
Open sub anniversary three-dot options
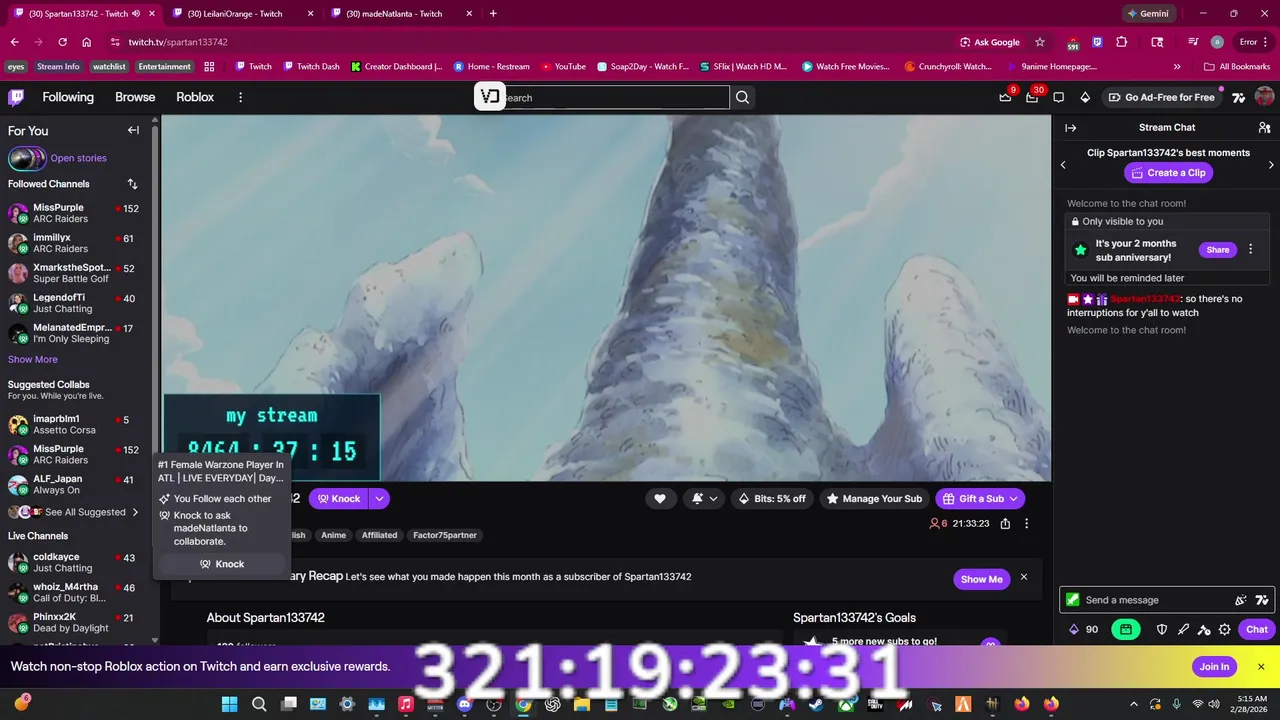[1250, 250]
